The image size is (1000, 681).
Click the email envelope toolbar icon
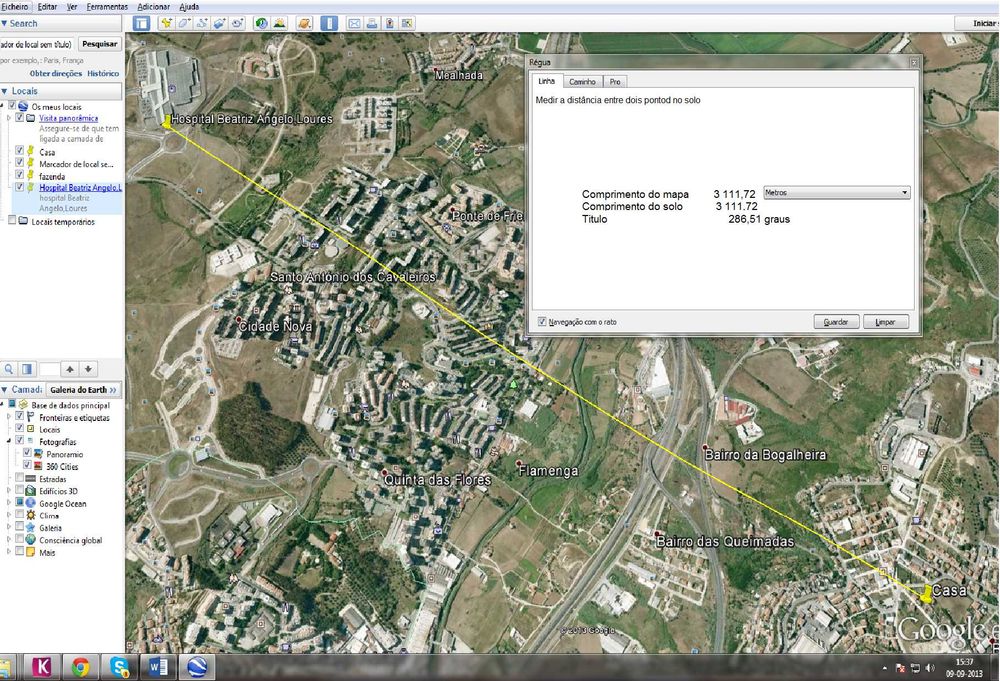click(x=355, y=24)
